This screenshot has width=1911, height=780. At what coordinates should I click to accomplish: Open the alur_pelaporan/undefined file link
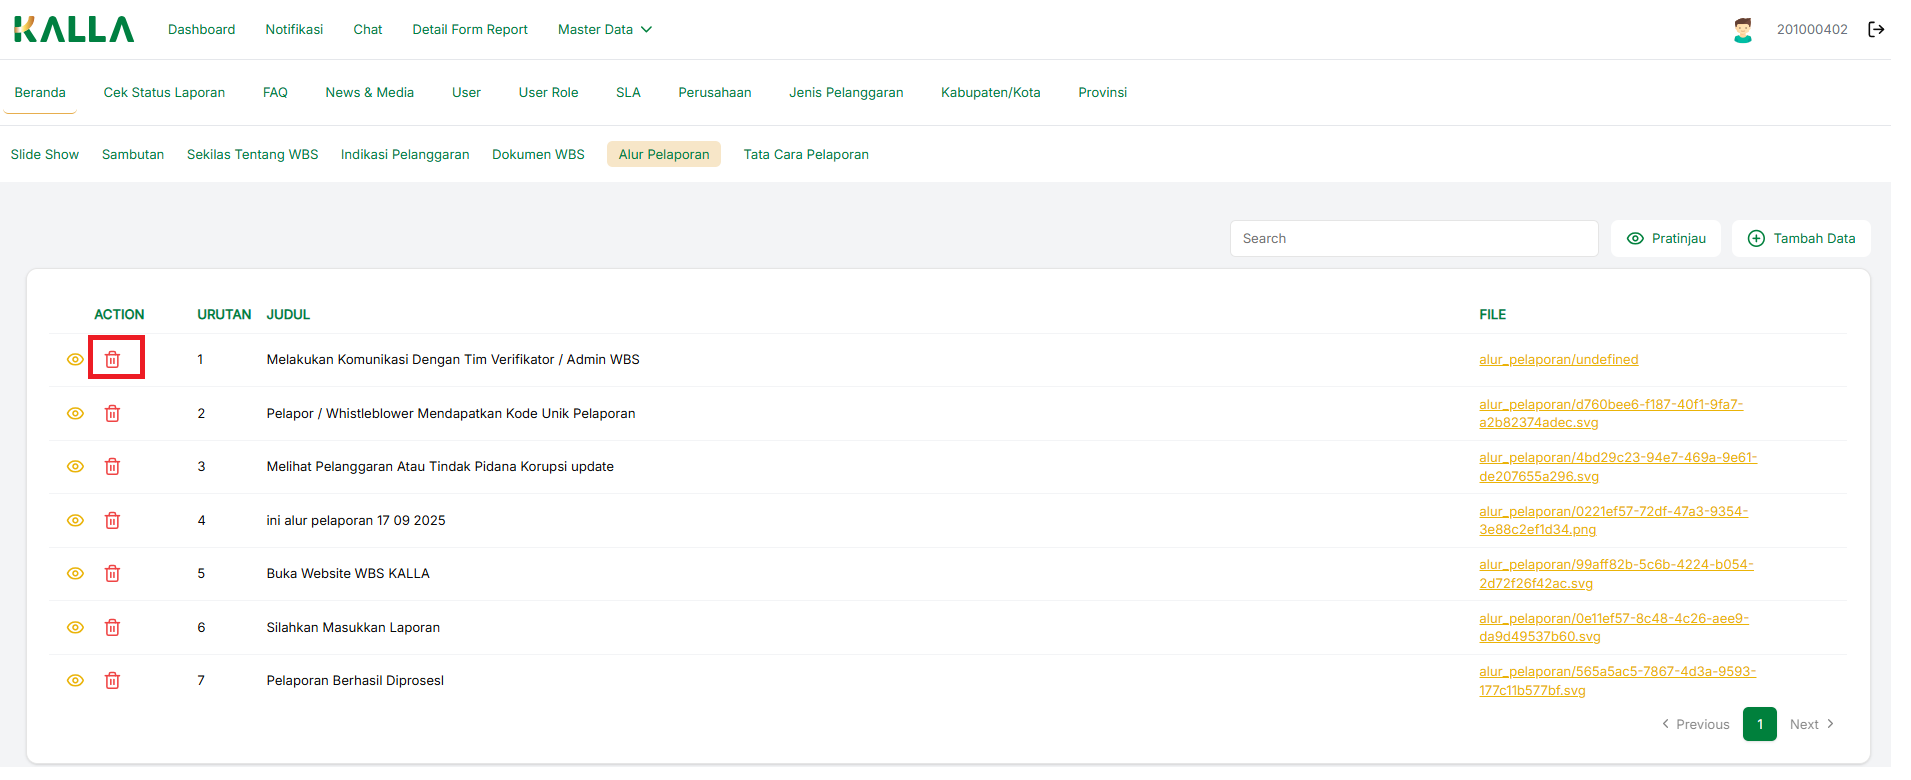tap(1558, 359)
